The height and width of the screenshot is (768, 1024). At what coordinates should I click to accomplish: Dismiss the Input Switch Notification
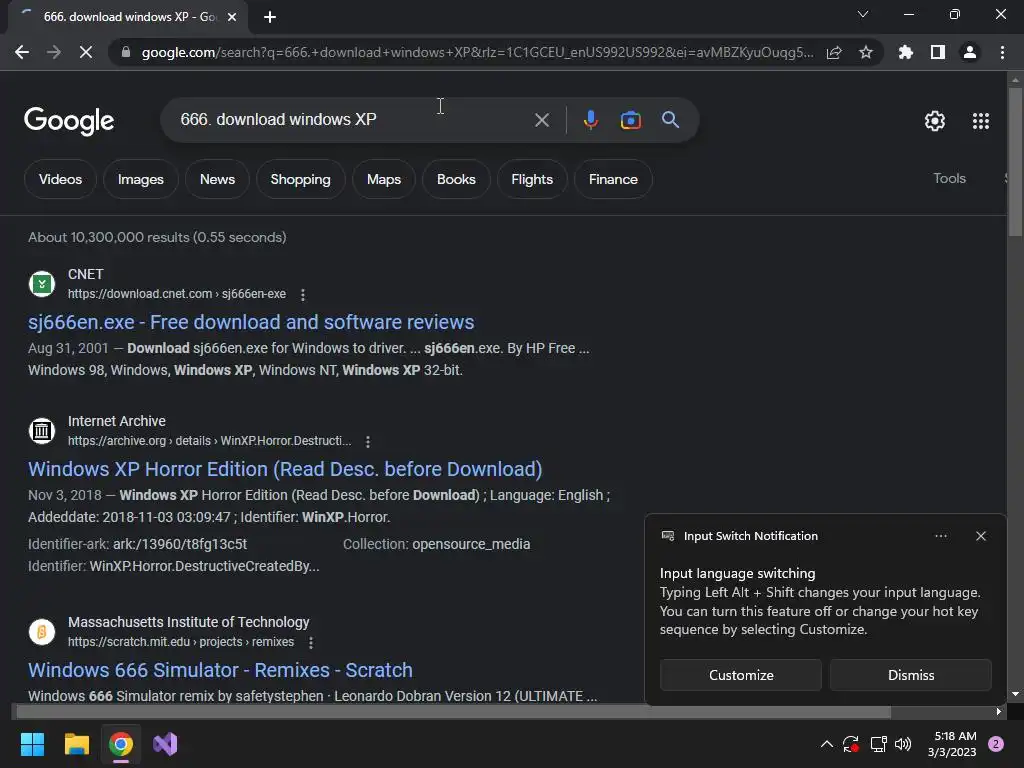pos(910,675)
